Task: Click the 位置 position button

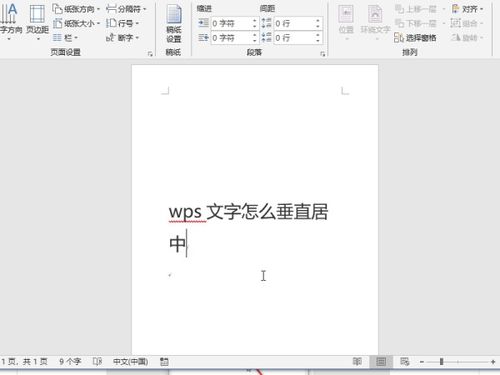Action: pos(346,23)
